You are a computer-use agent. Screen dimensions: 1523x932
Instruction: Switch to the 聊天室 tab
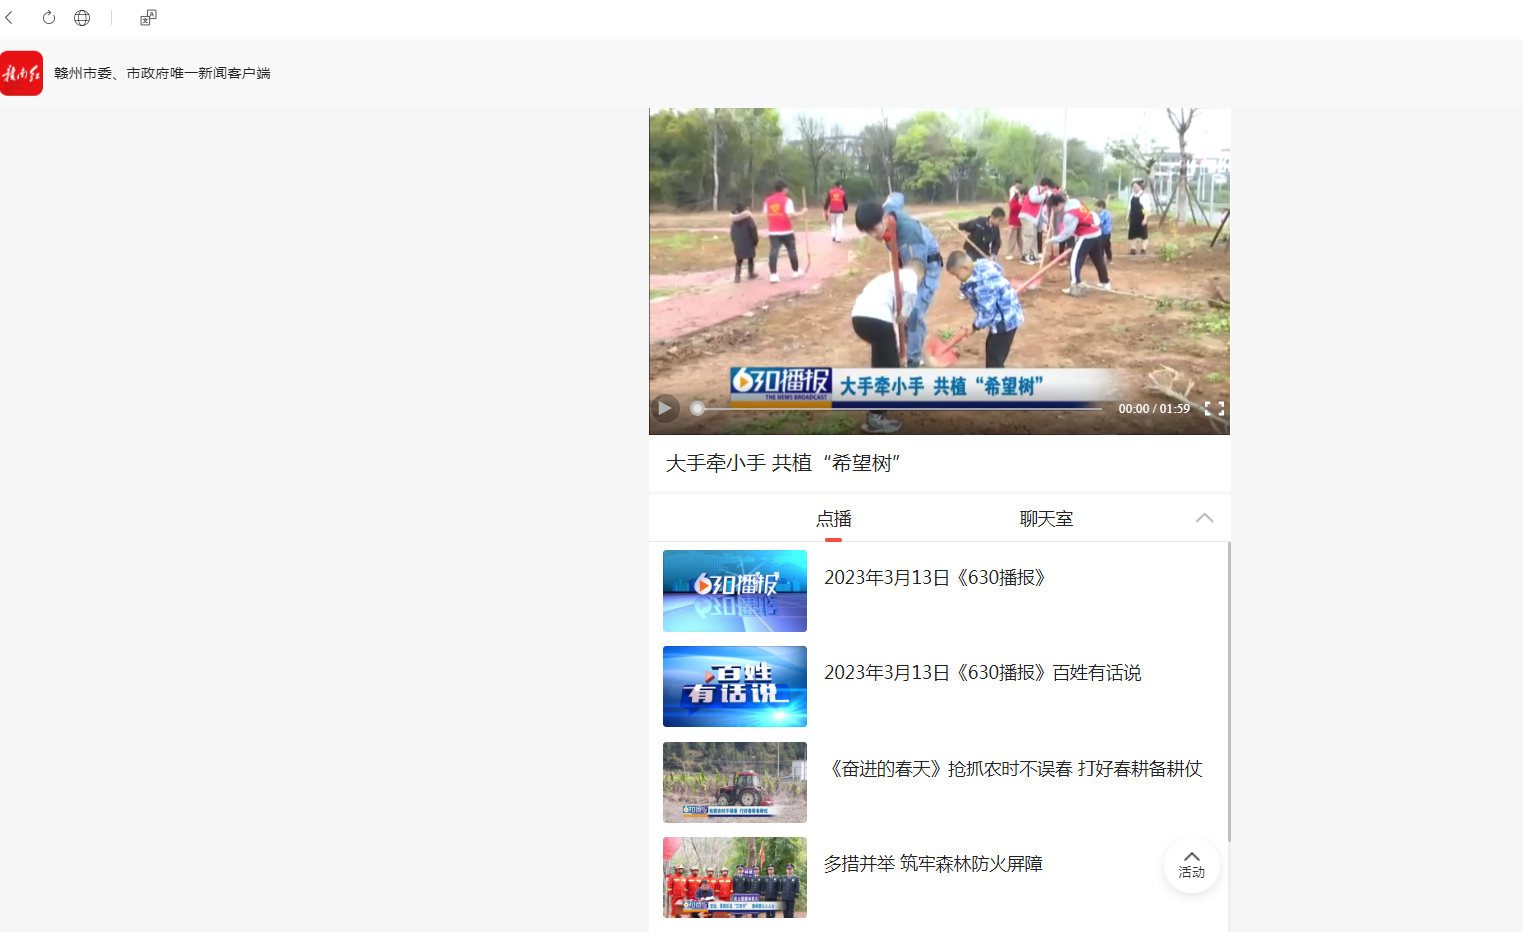[1046, 519]
